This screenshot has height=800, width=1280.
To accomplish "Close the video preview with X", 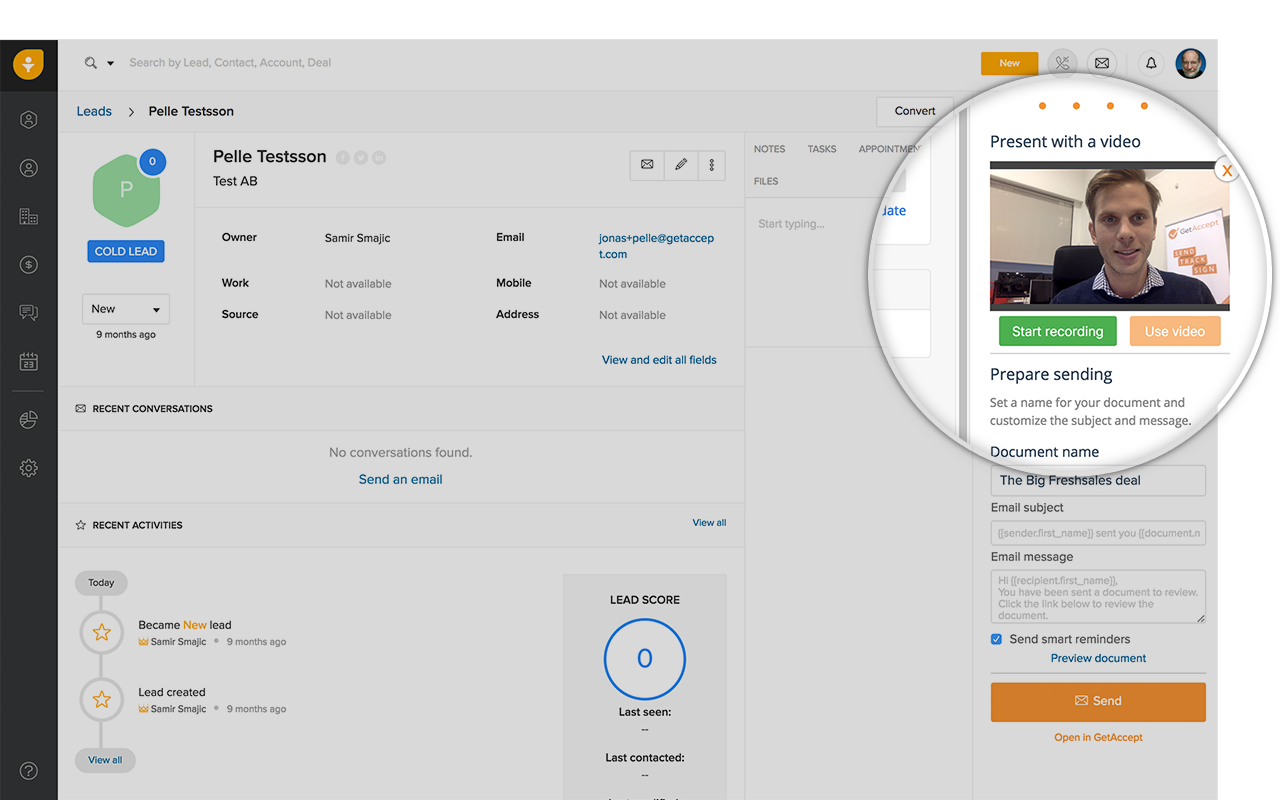I will click(x=1227, y=170).
